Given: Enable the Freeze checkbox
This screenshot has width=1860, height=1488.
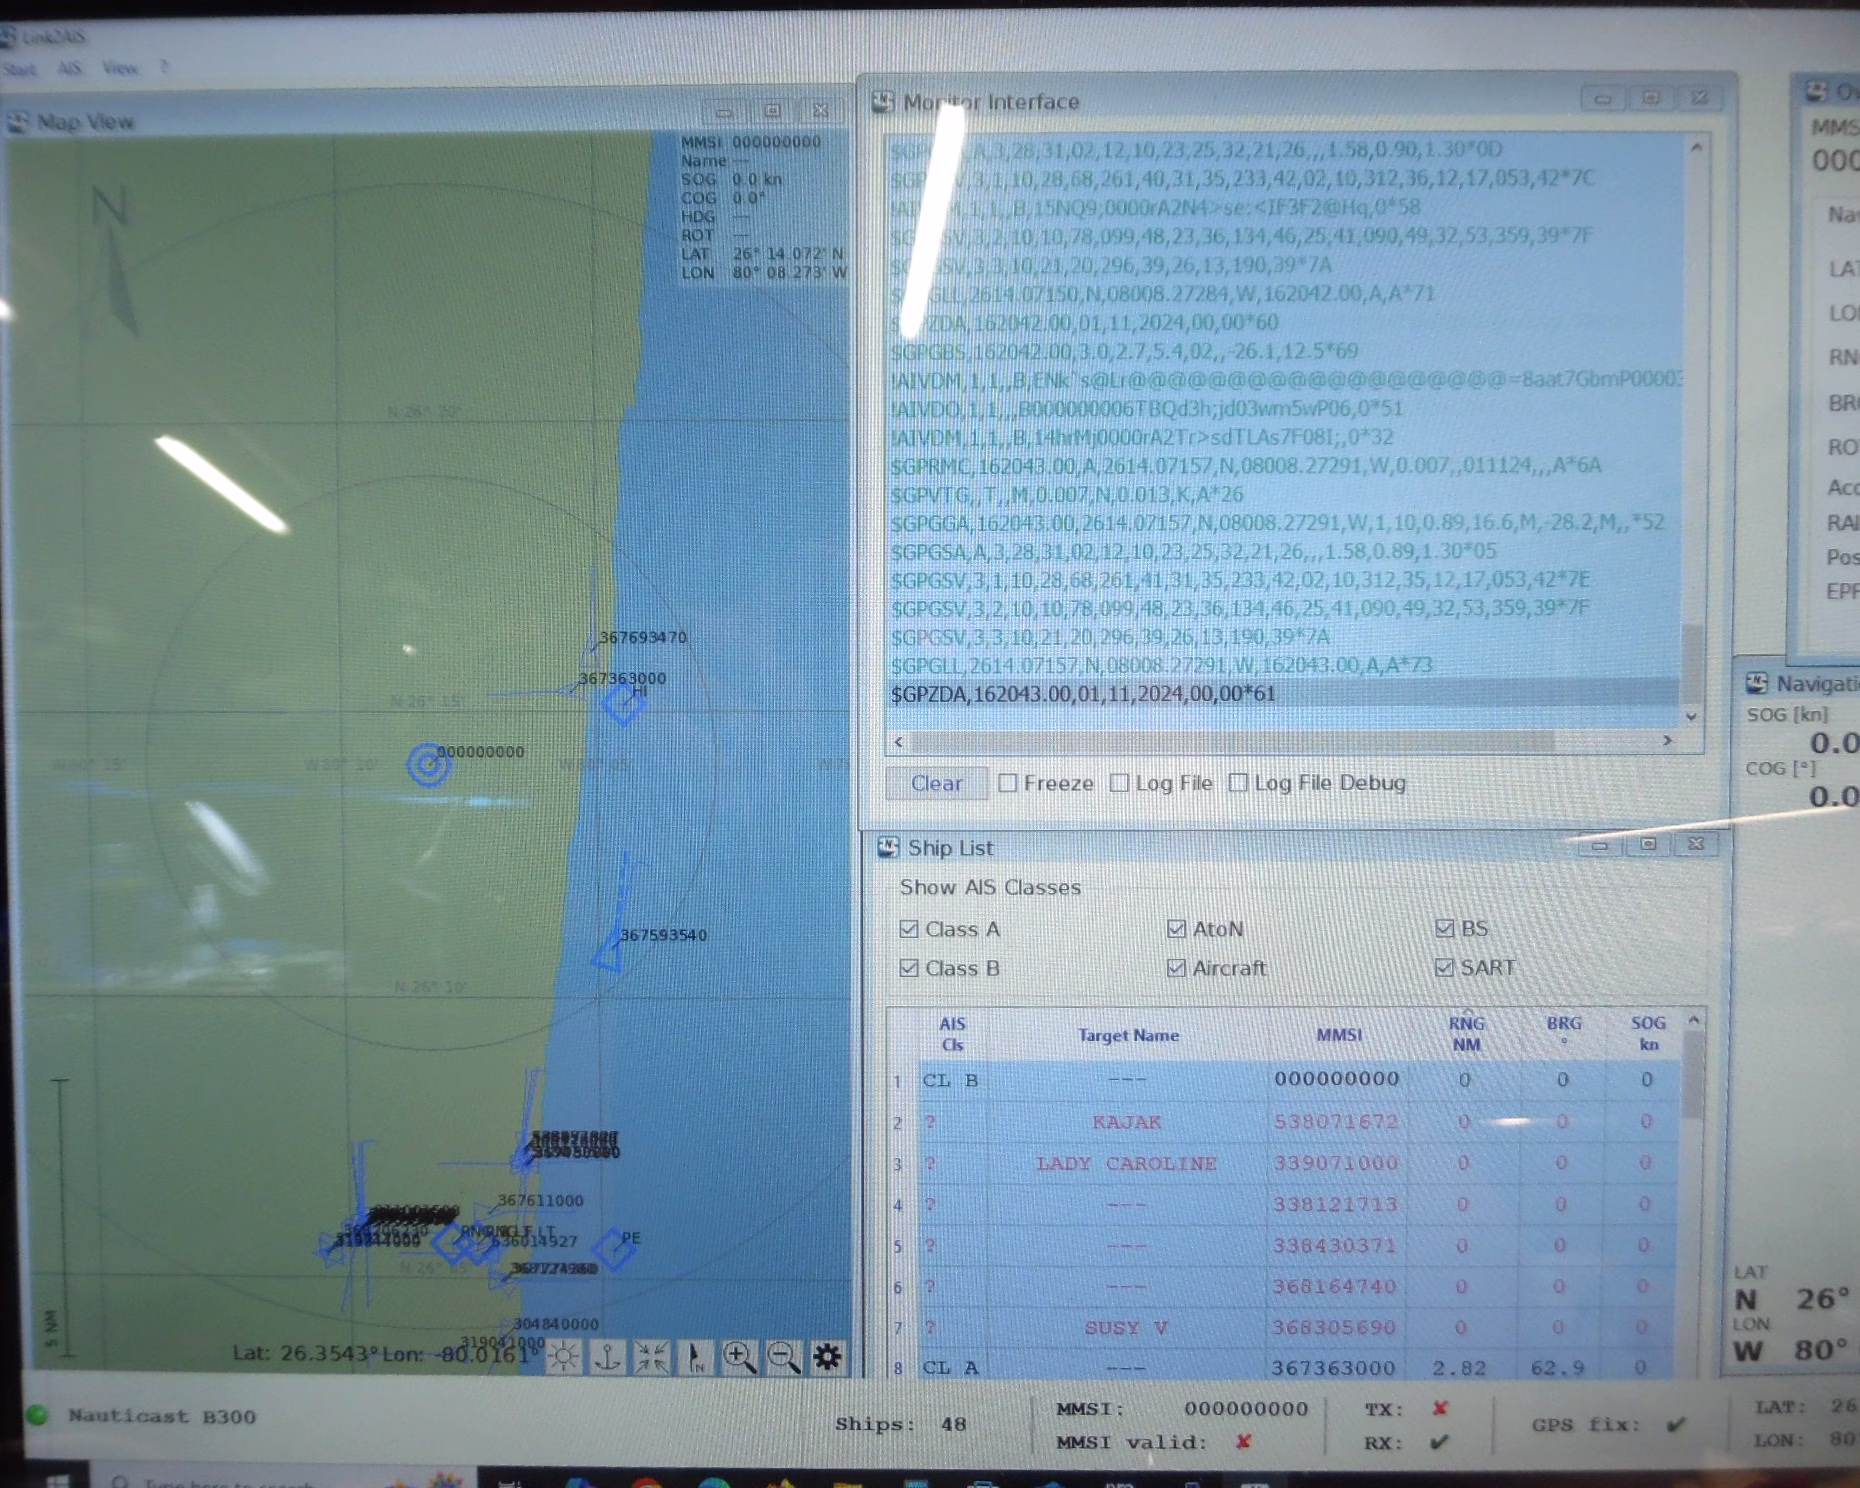Looking at the screenshot, I should (1007, 783).
